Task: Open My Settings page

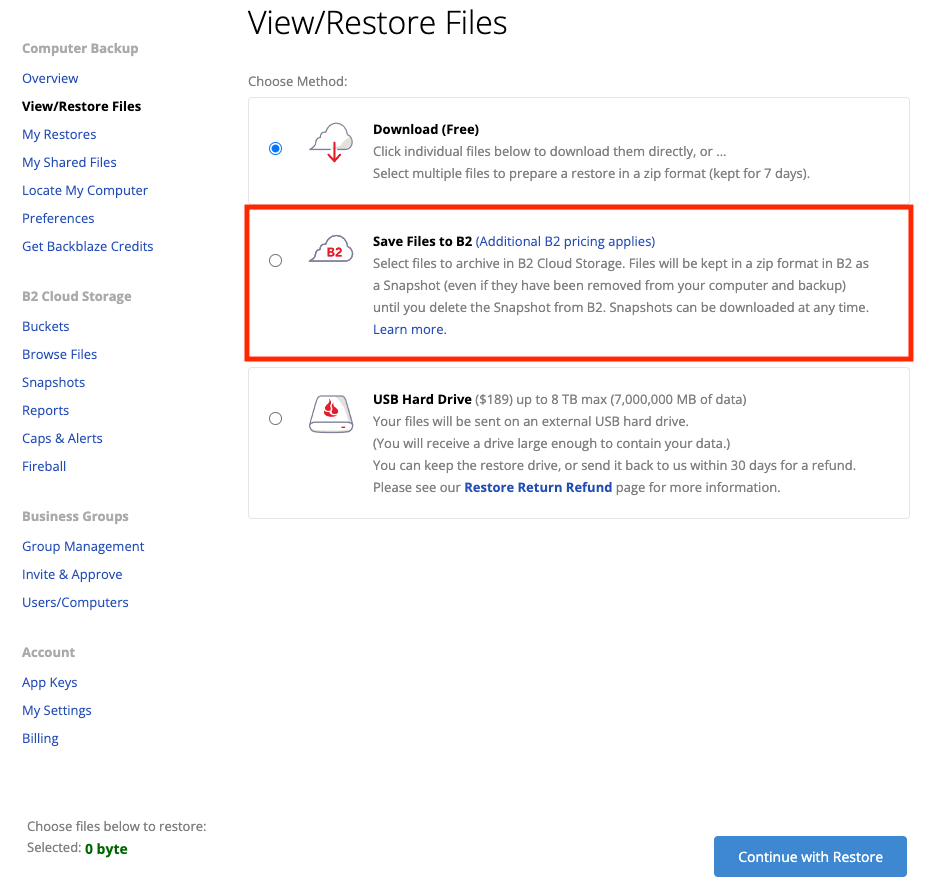Action: (57, 710)
